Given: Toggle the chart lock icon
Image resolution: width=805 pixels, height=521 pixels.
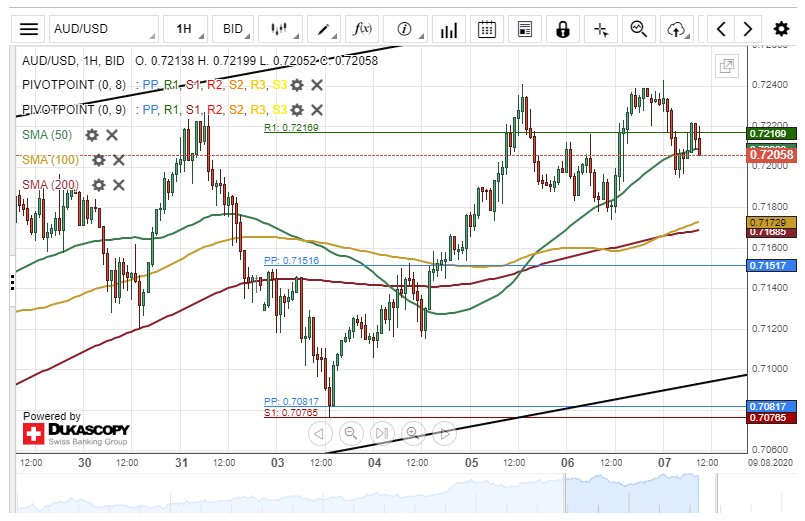Looking at the screenshot, I should (564, 29).
